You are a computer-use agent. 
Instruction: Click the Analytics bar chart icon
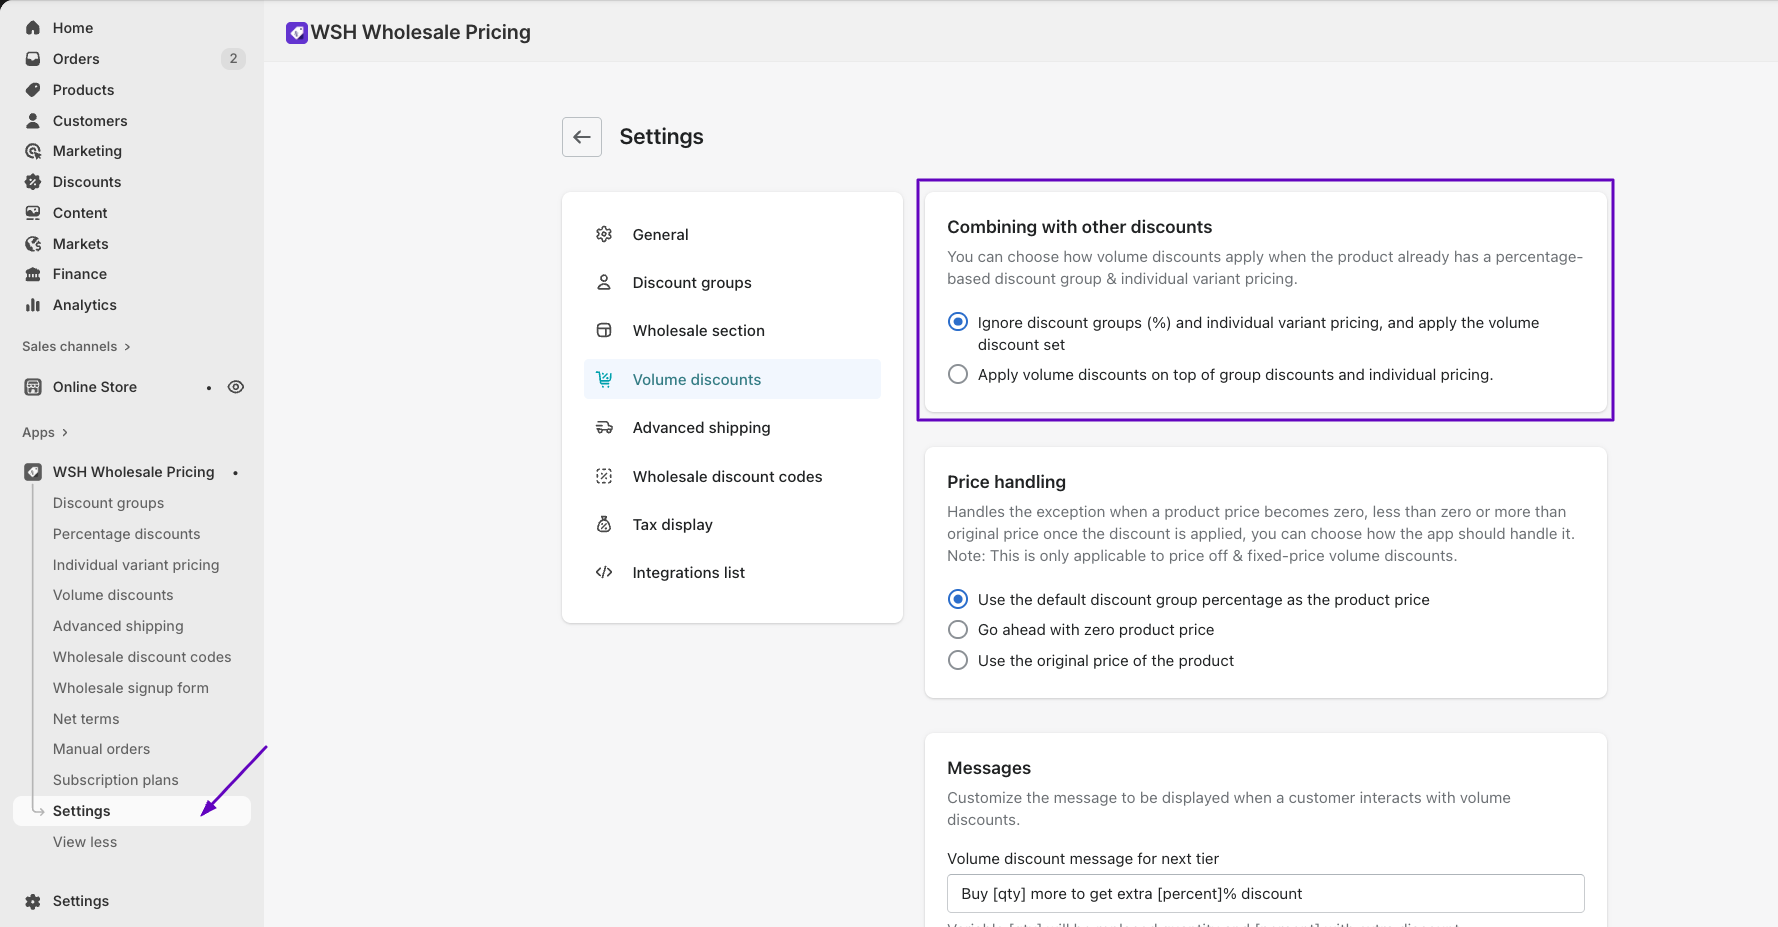pyautogui.click(x=33, y=305)
